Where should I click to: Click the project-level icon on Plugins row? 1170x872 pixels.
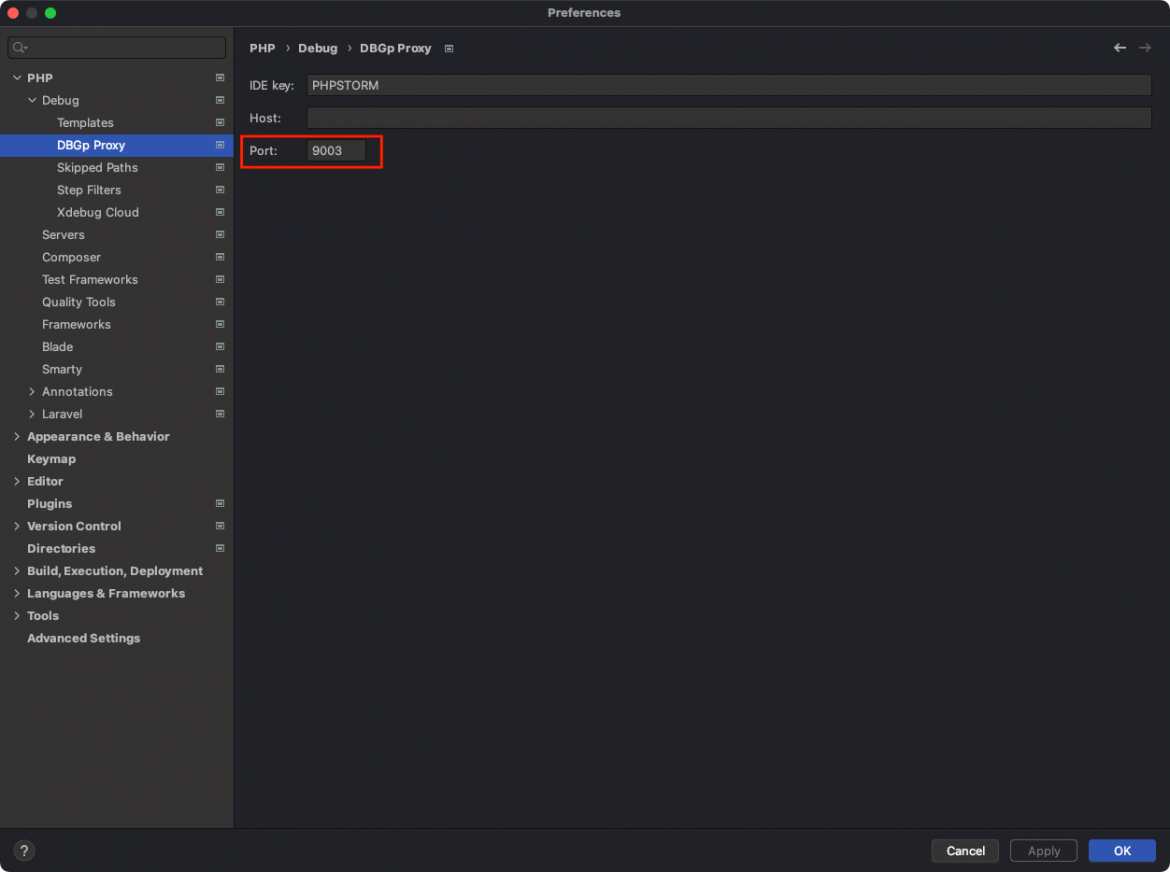[x=220, y=504]
